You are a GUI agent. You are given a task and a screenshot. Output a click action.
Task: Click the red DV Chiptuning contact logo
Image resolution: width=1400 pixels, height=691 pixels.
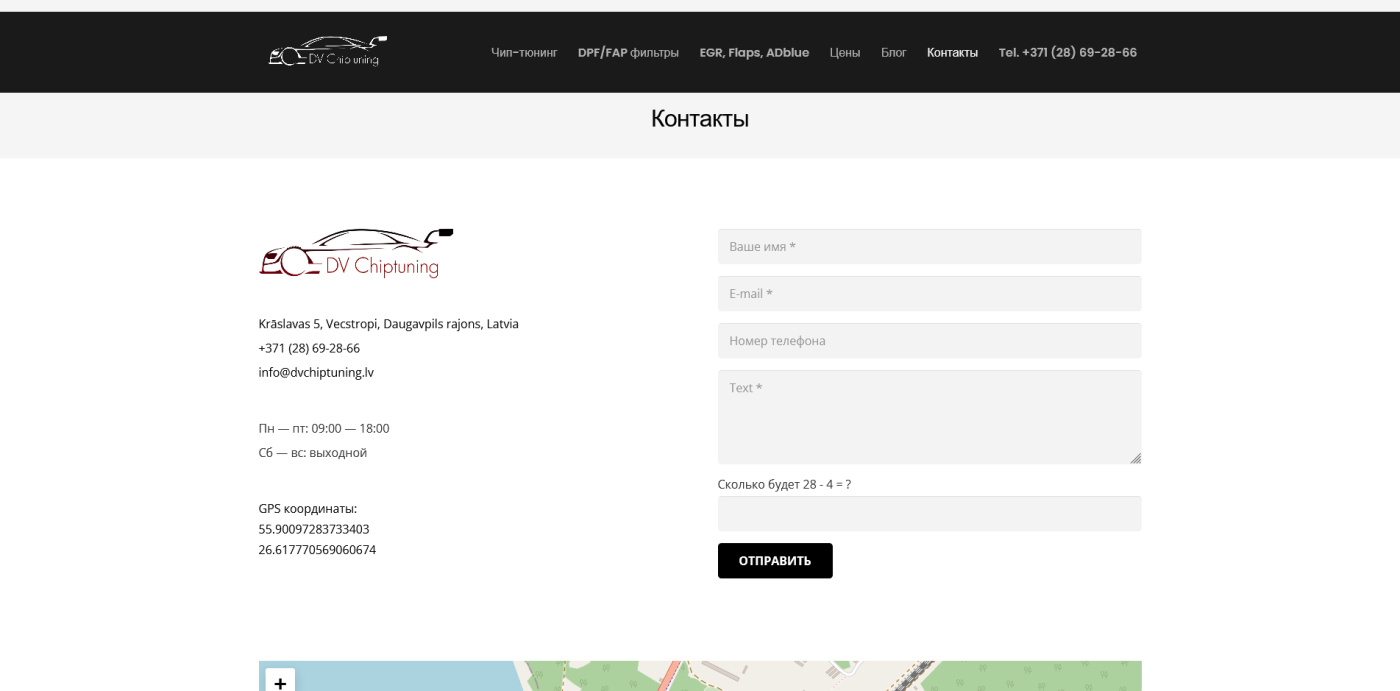[356, 253]
